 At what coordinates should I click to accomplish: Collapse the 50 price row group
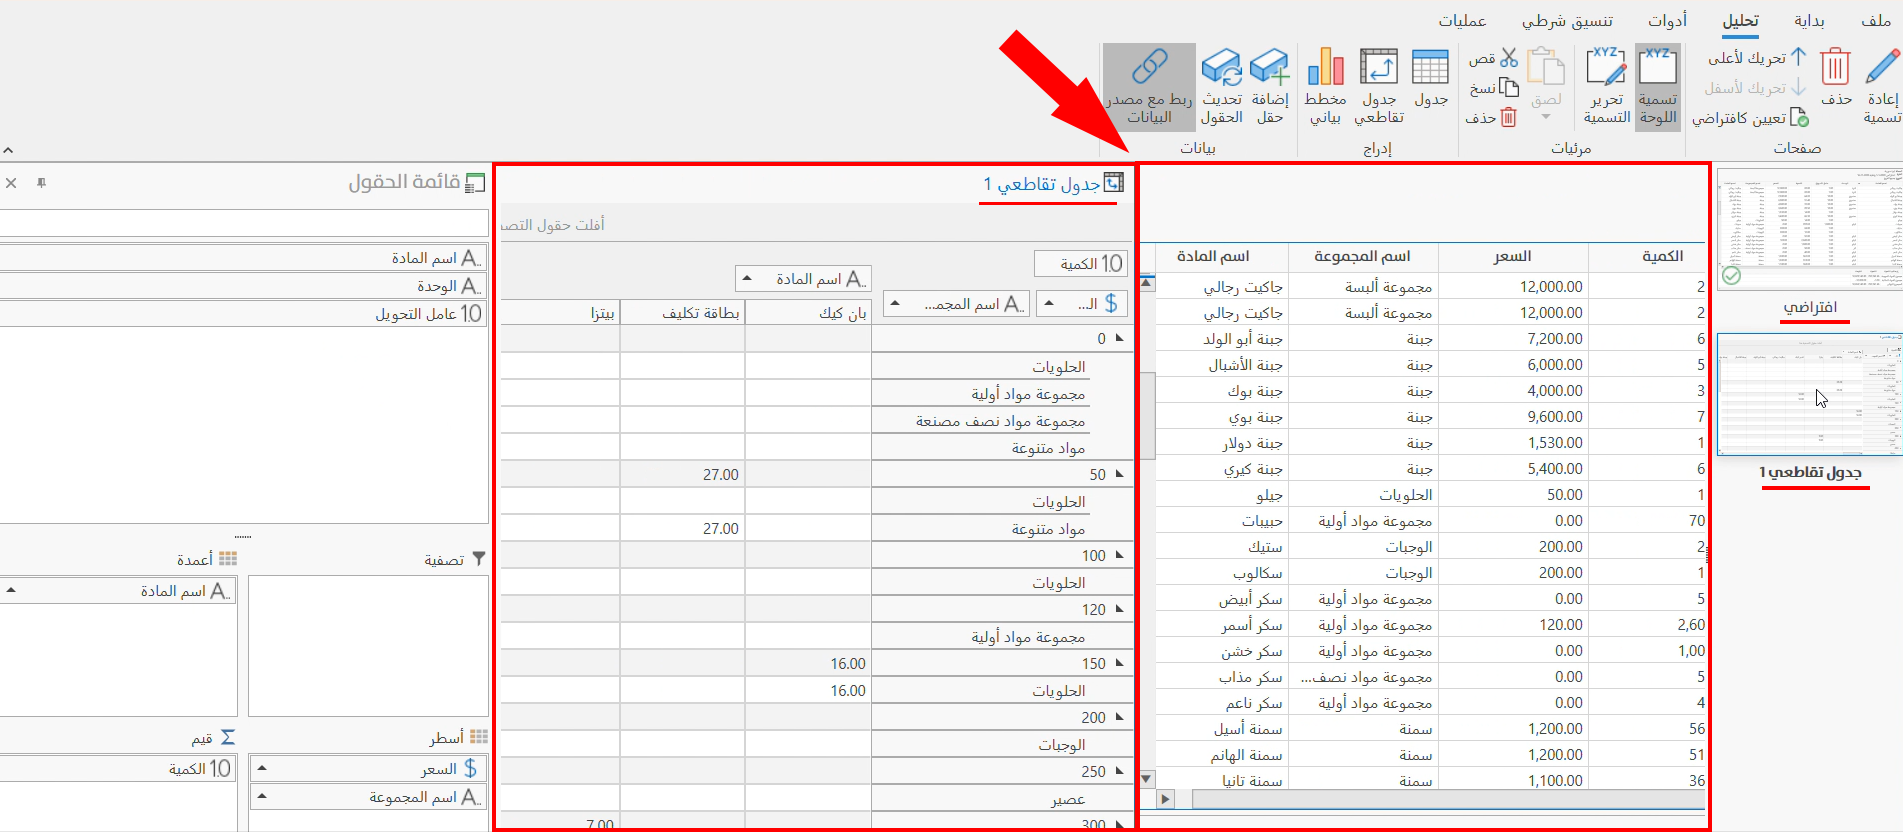click(x=1119, y=474)
